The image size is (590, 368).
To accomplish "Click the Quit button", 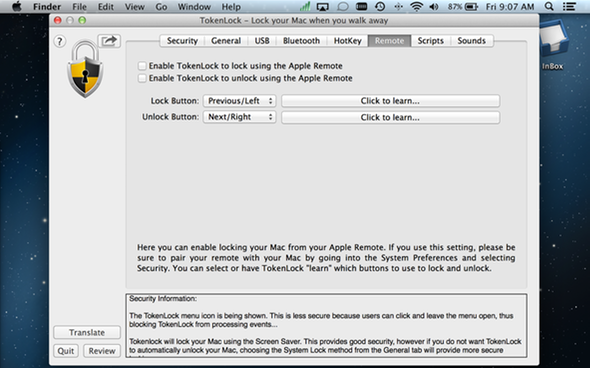I will [x=66, y=351].
